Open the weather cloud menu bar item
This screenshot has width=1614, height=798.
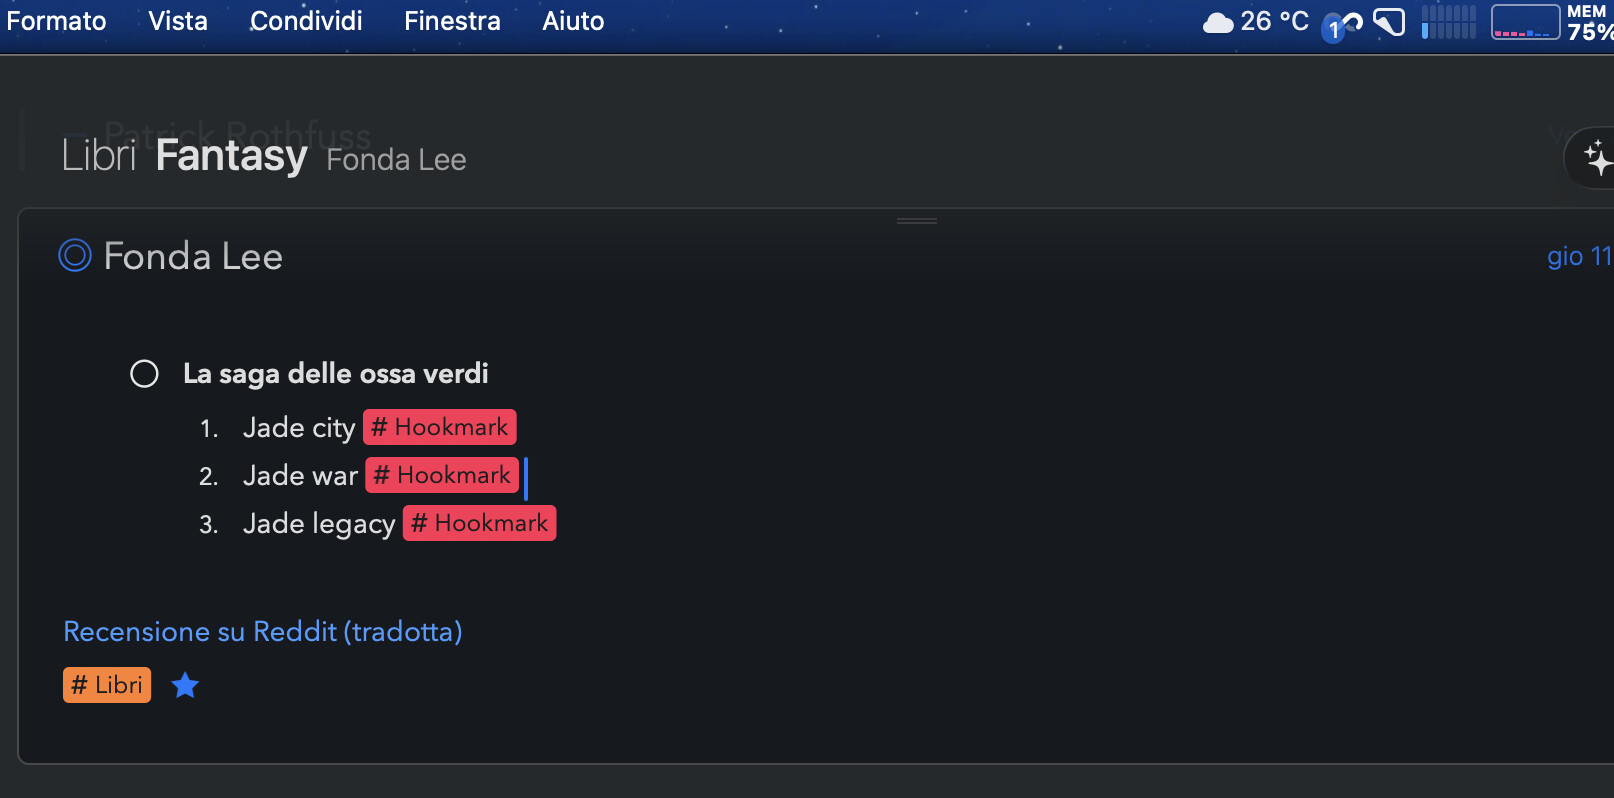(x=1217, y=22)
